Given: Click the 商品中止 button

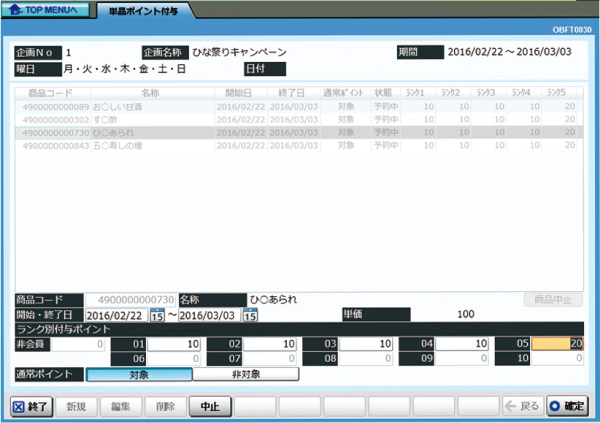Looking at the screenshot, I should coord(553,299).
